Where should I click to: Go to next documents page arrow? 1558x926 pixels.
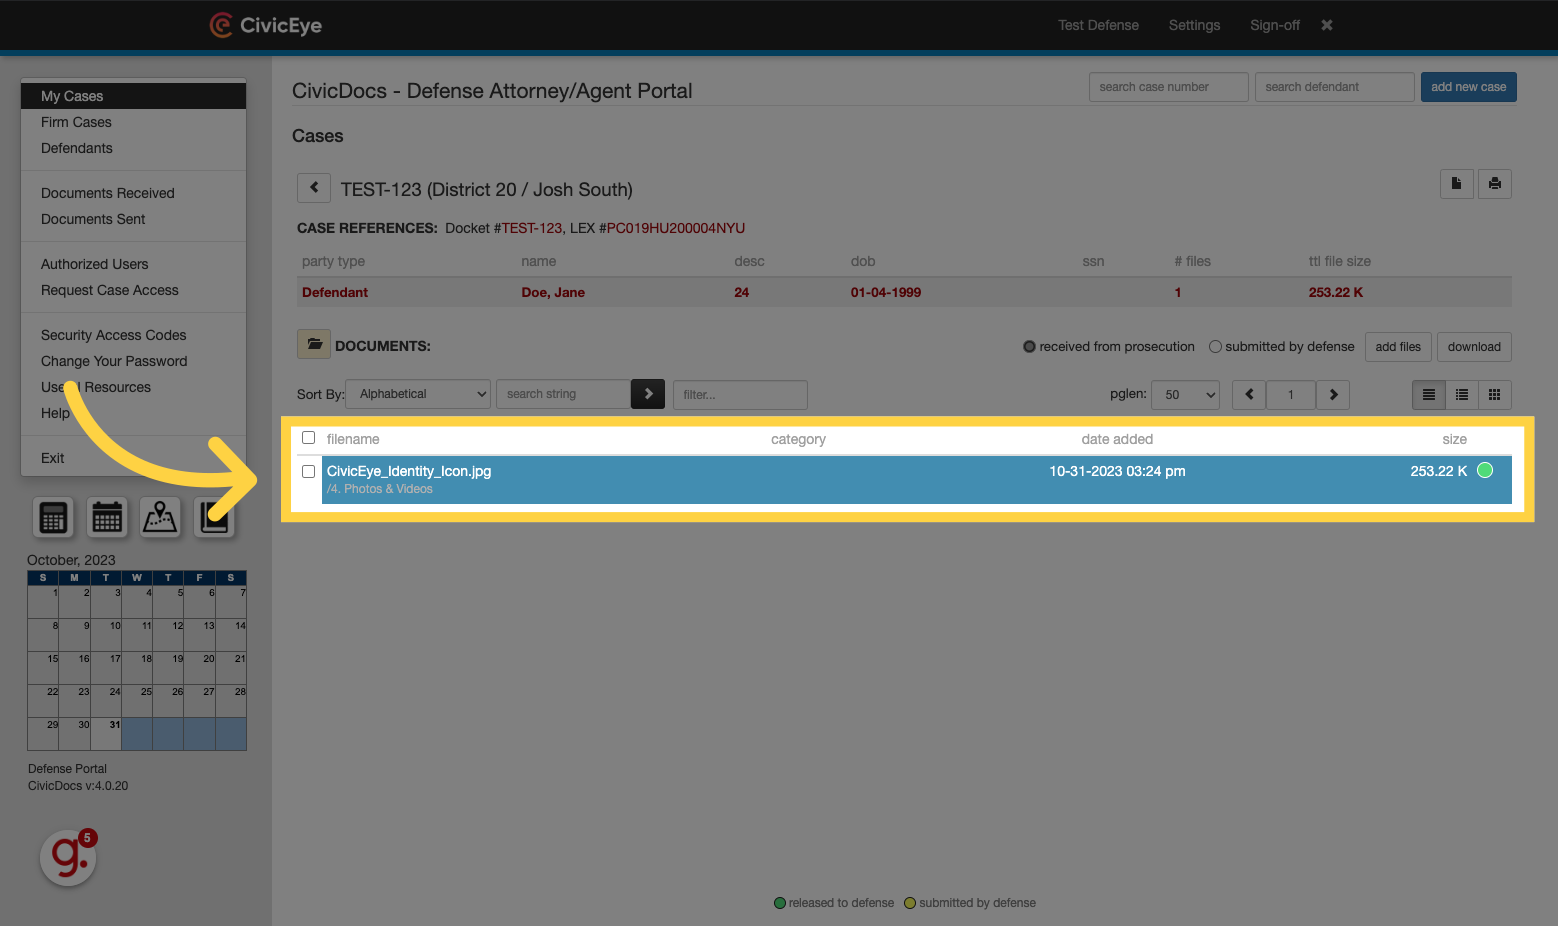(x=1333, y=395)
